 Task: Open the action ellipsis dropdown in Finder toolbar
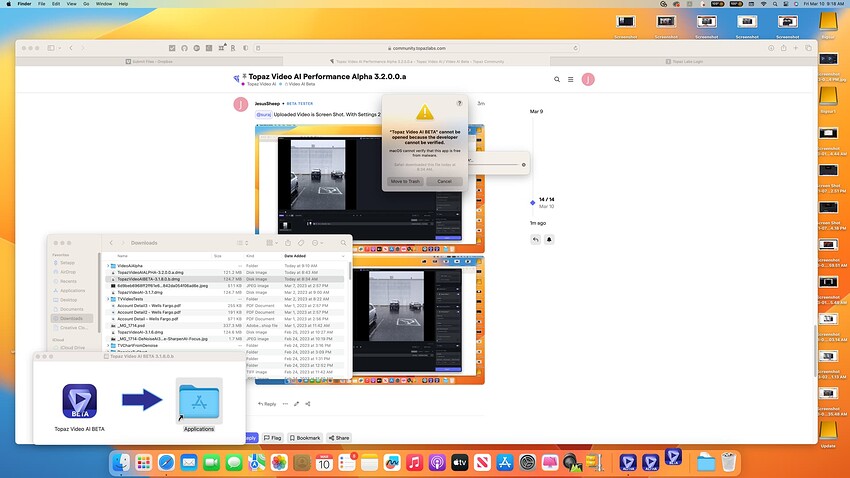coord(317,243)
